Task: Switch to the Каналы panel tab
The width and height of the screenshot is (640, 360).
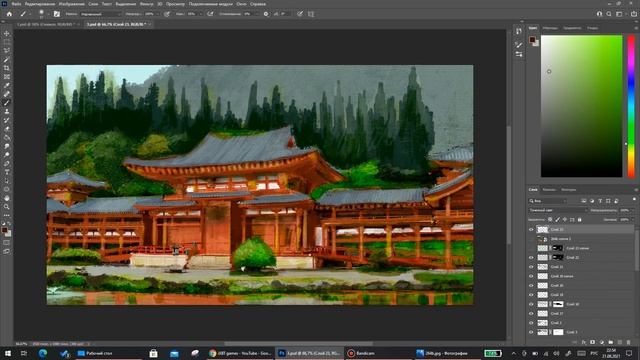Action: click(549, 190)
